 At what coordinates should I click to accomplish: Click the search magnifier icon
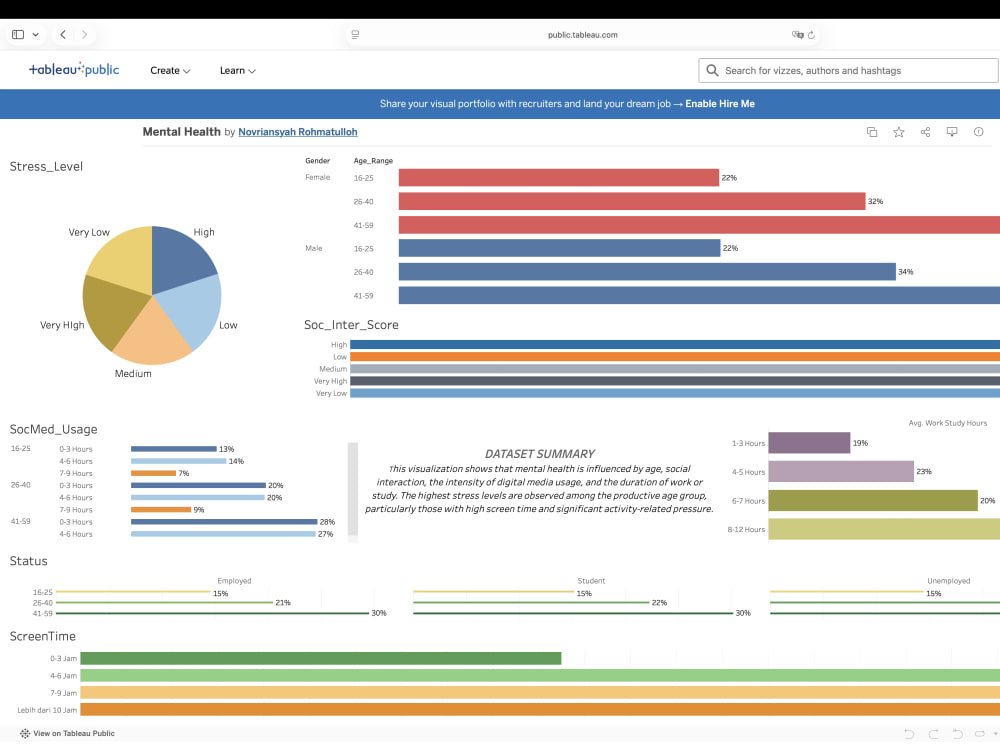[712, 71]
